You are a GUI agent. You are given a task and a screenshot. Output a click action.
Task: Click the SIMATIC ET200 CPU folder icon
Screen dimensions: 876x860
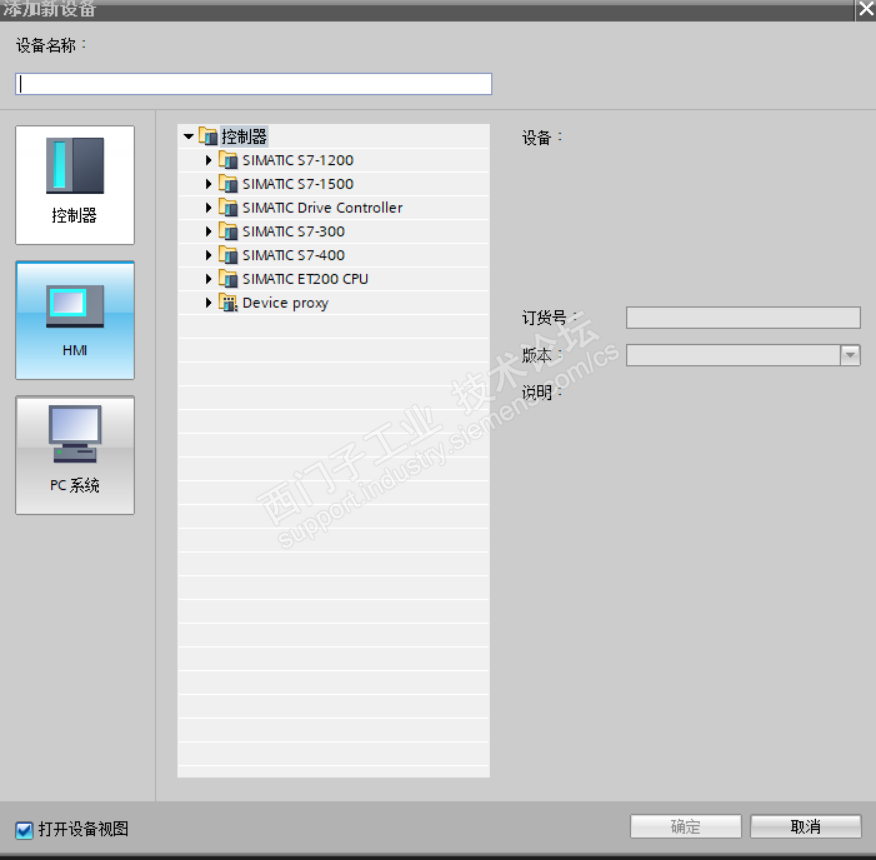[228, 279]
